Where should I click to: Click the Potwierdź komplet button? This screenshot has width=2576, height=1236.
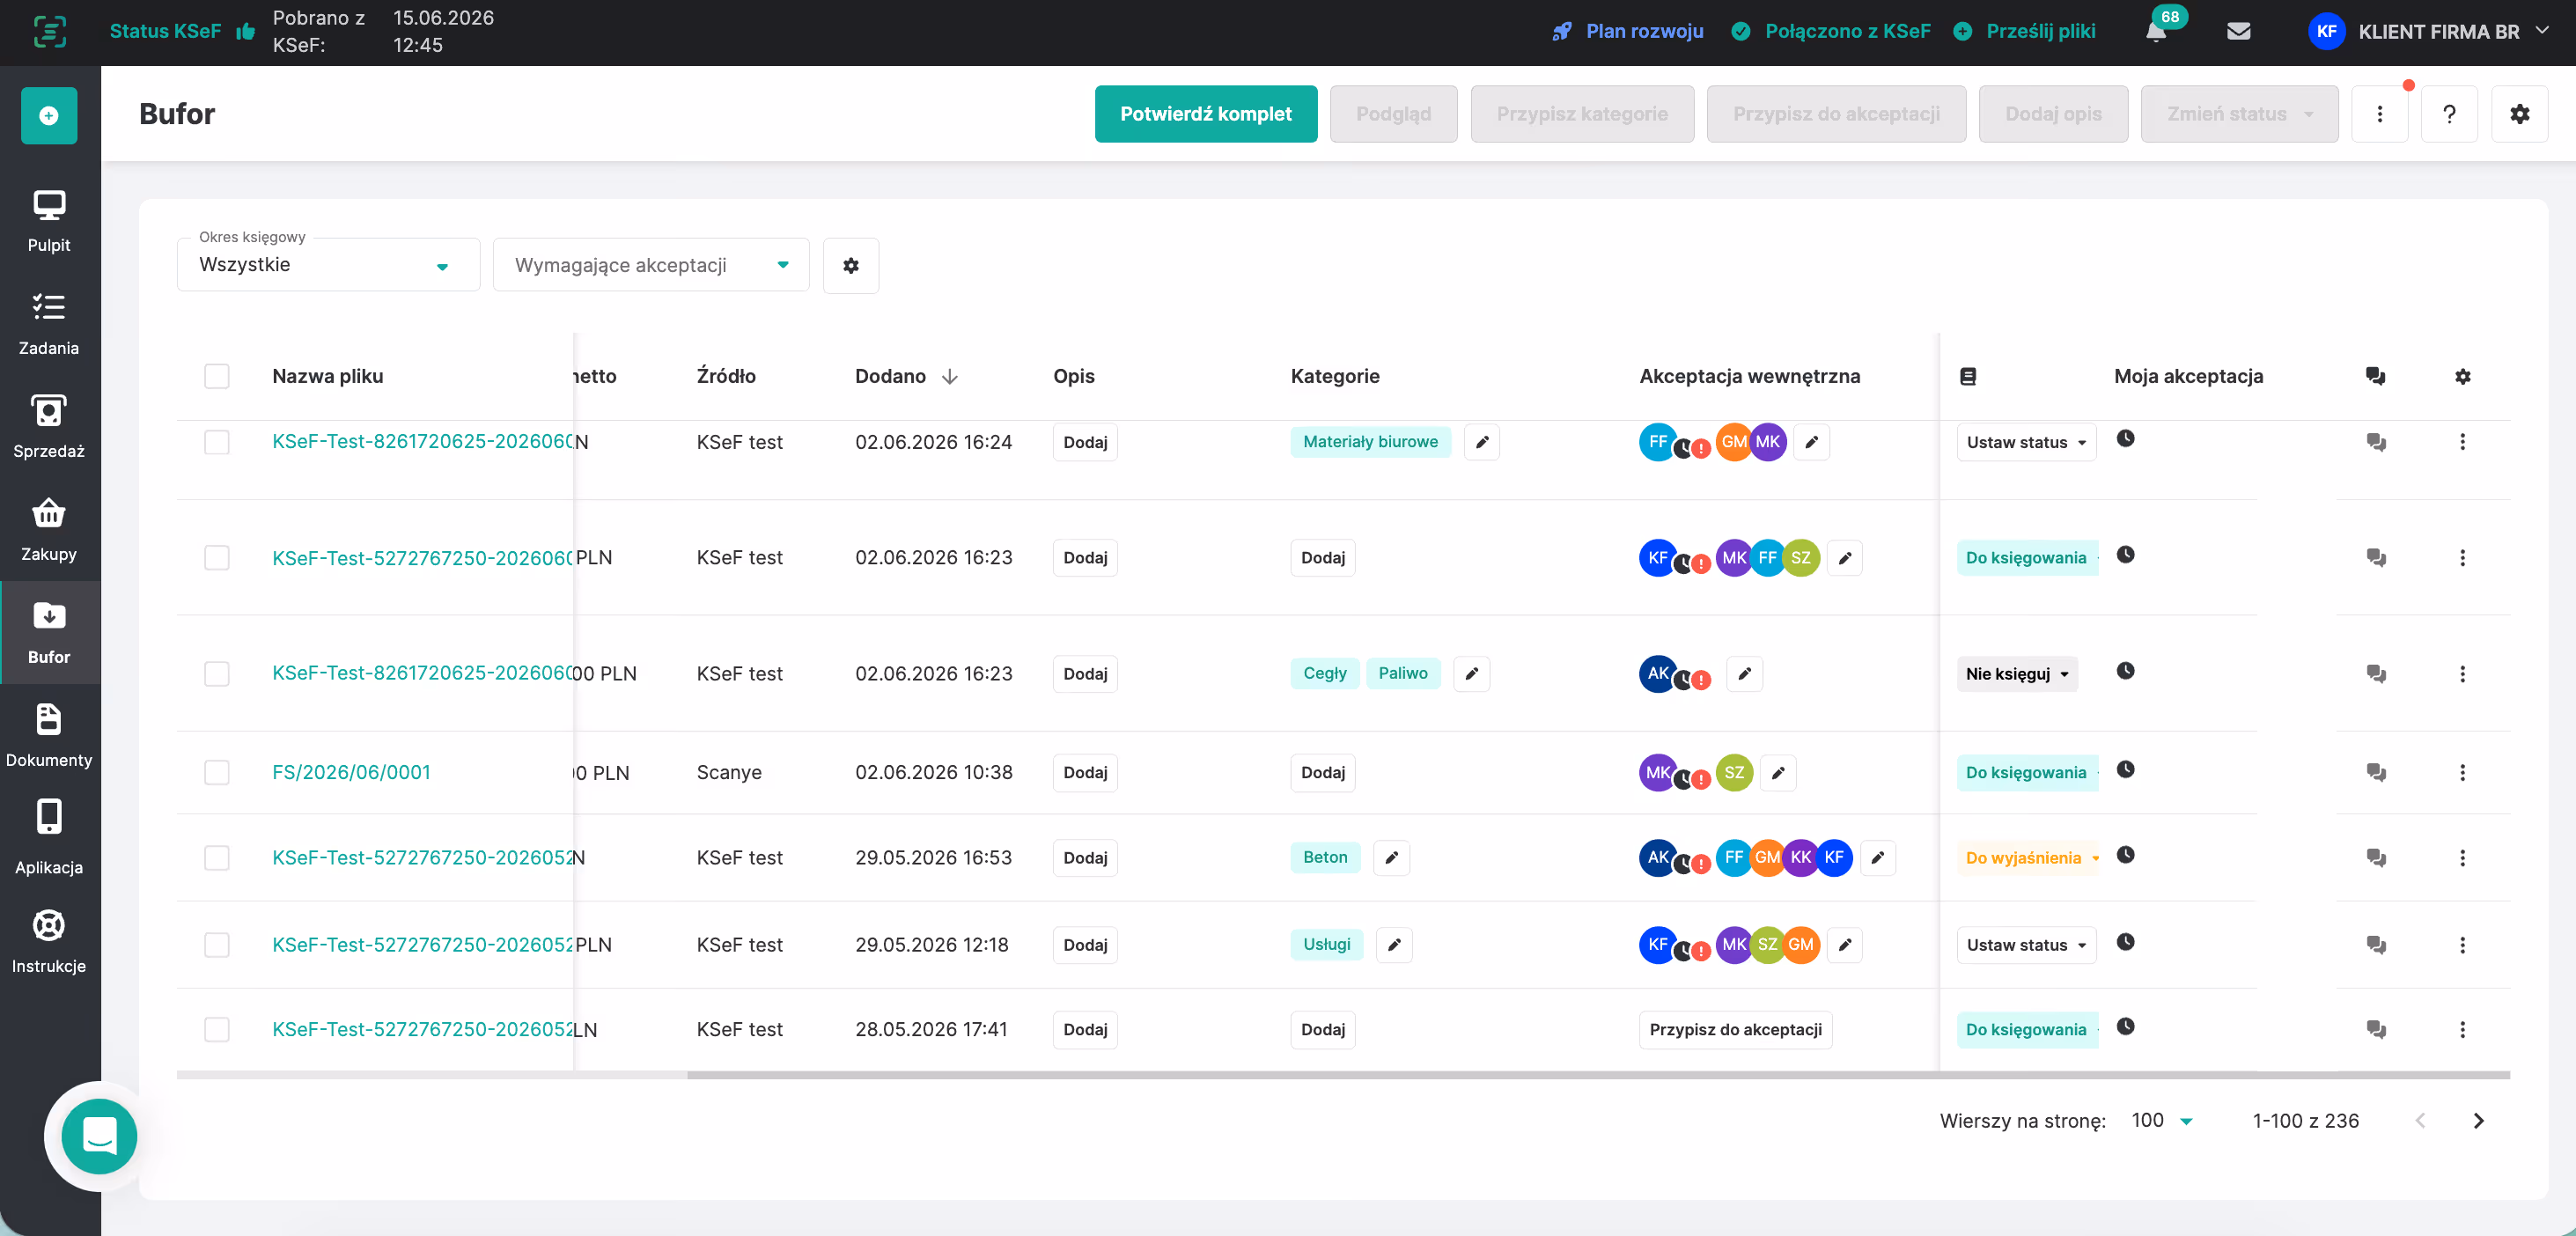pyautogui.click(x=1205, y=114)
